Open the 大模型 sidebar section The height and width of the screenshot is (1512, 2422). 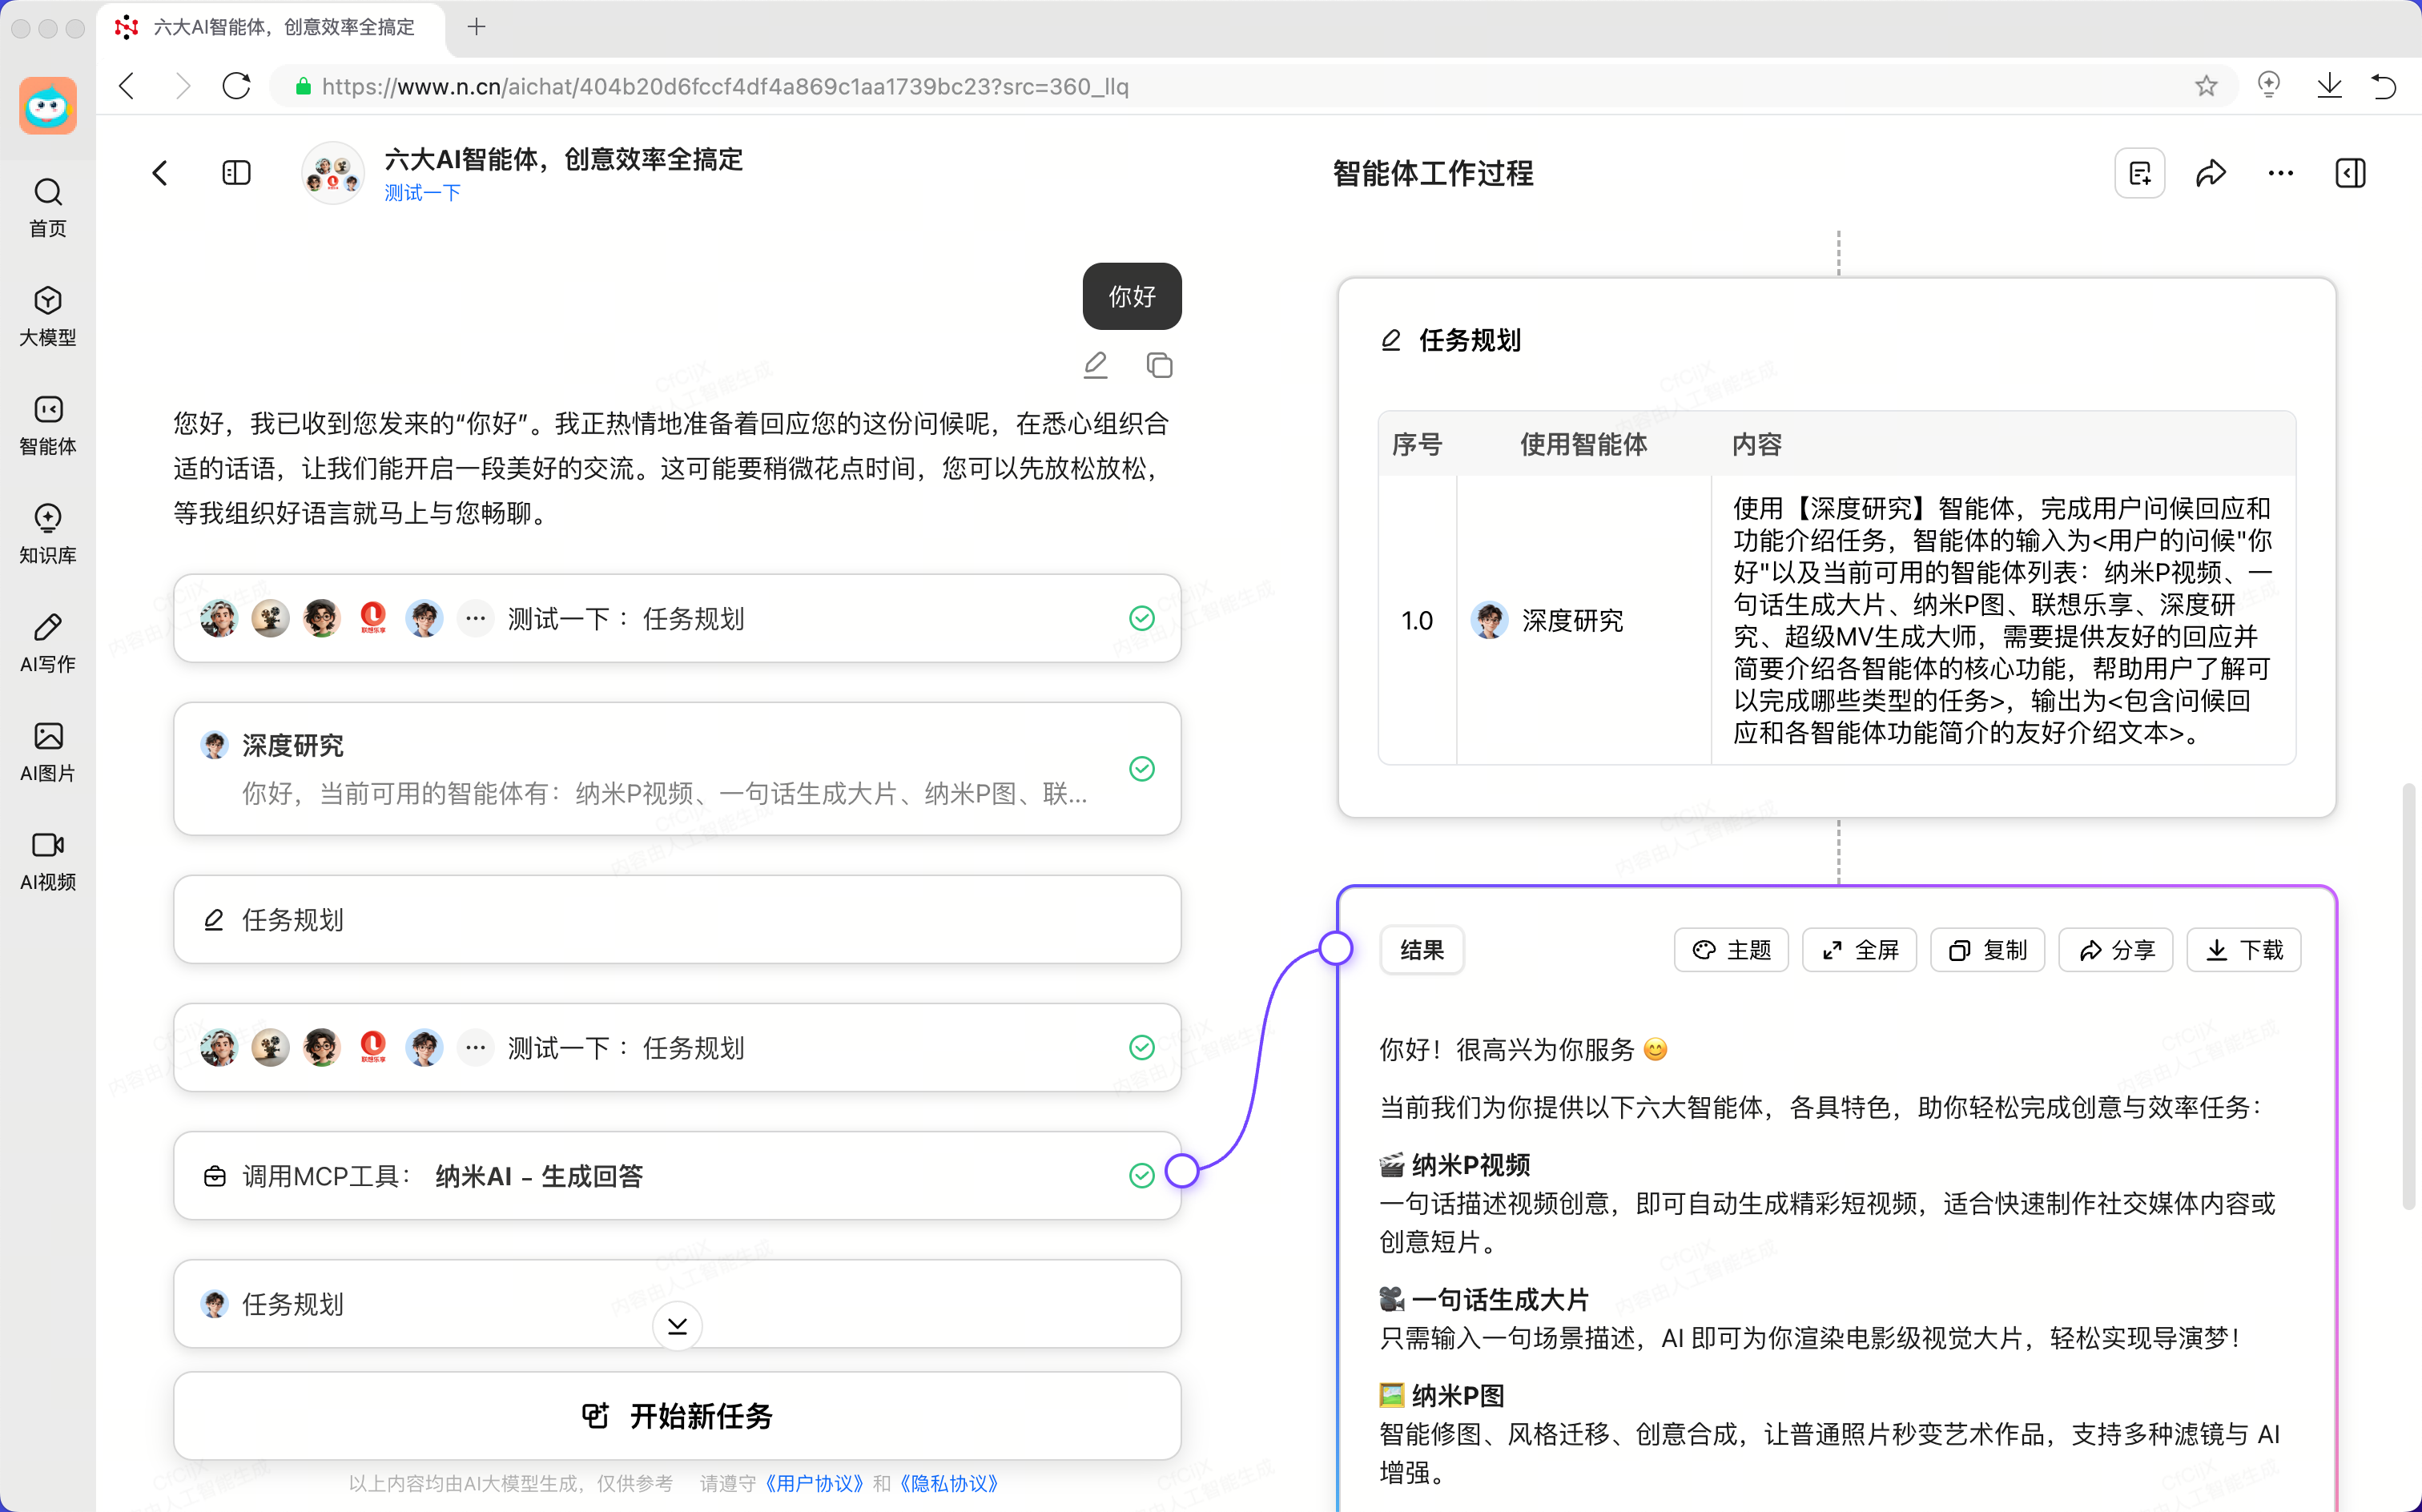point(48,317)
